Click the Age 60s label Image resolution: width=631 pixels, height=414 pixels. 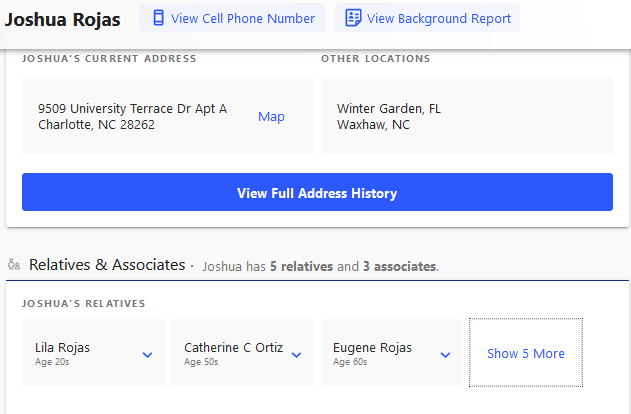pyautogui.click(x=350, y=362)
